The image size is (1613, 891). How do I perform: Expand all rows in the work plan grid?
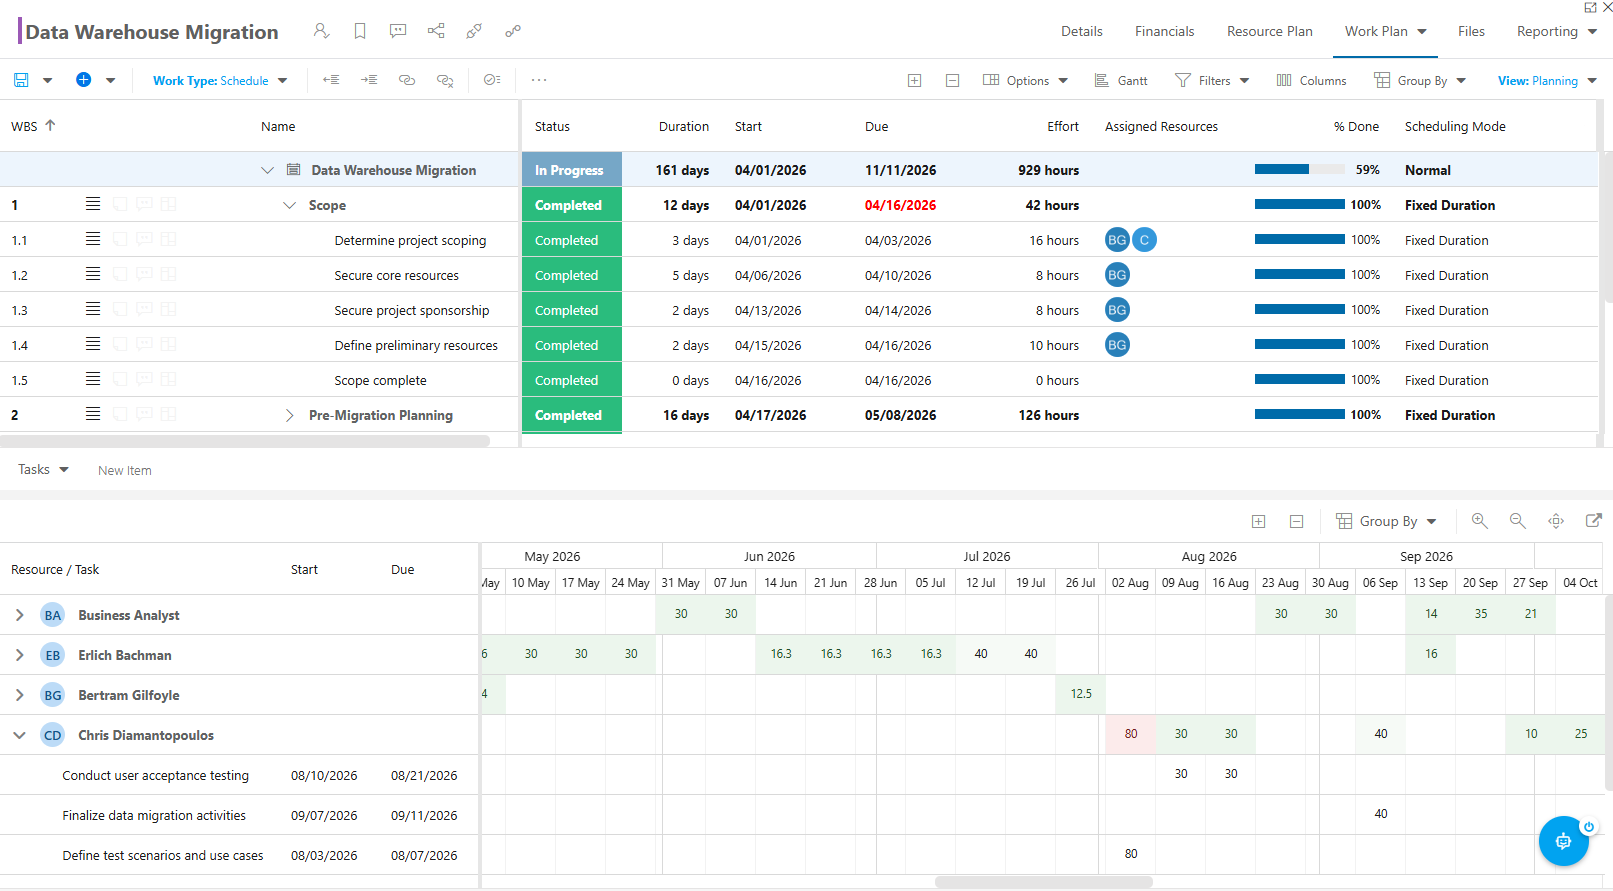pos(914,81)
